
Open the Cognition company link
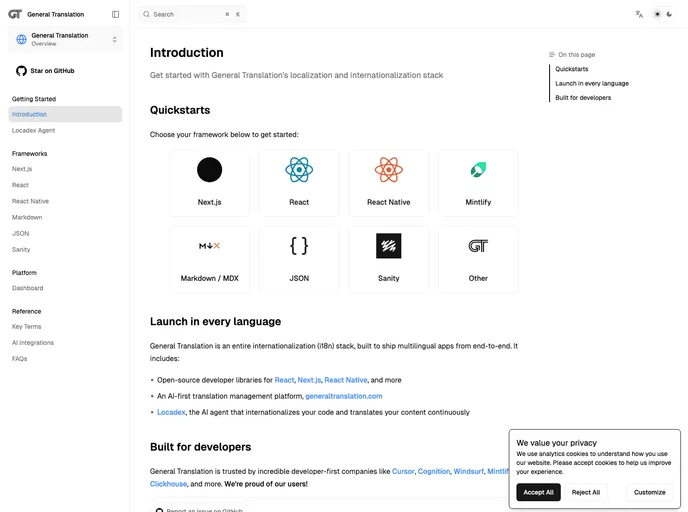[x=434, y=471]
